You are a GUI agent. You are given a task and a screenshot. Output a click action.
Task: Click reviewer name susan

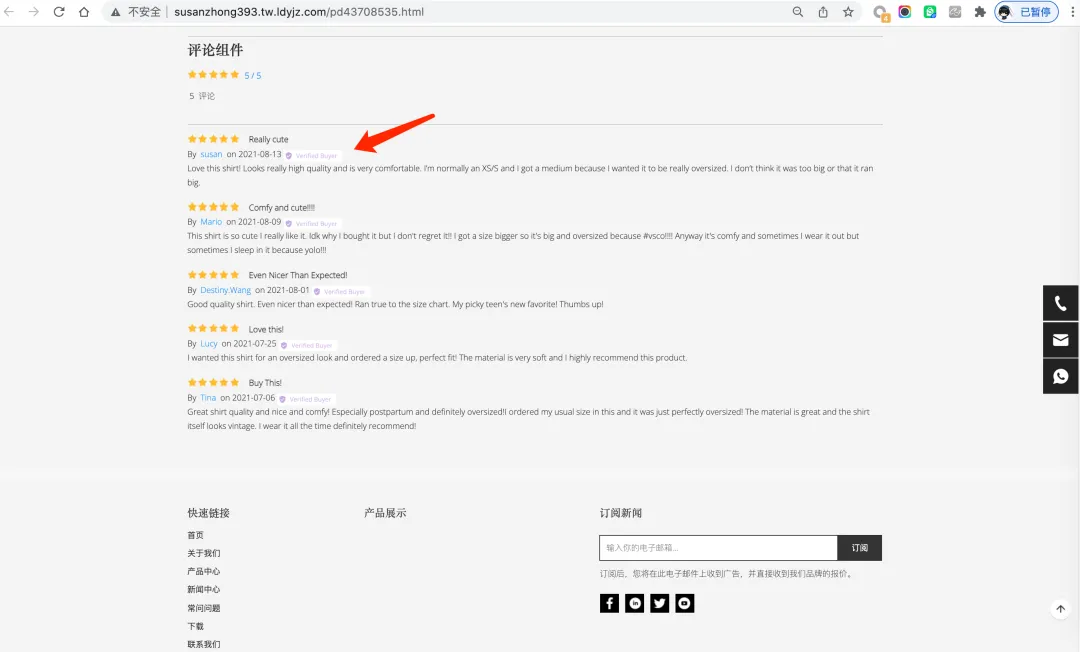pos(211,154)
